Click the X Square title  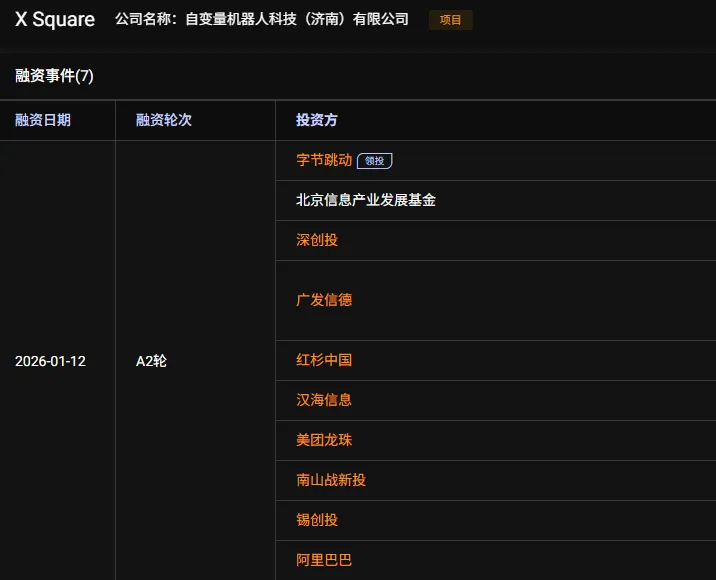pyautogui.click(x=55, y=20)
